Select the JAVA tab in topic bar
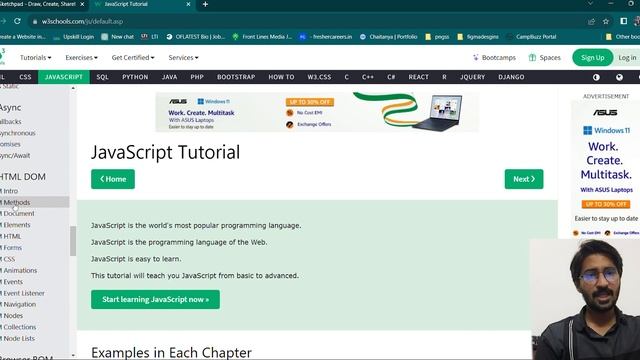640x360 pixels. [x=169, y=77]
